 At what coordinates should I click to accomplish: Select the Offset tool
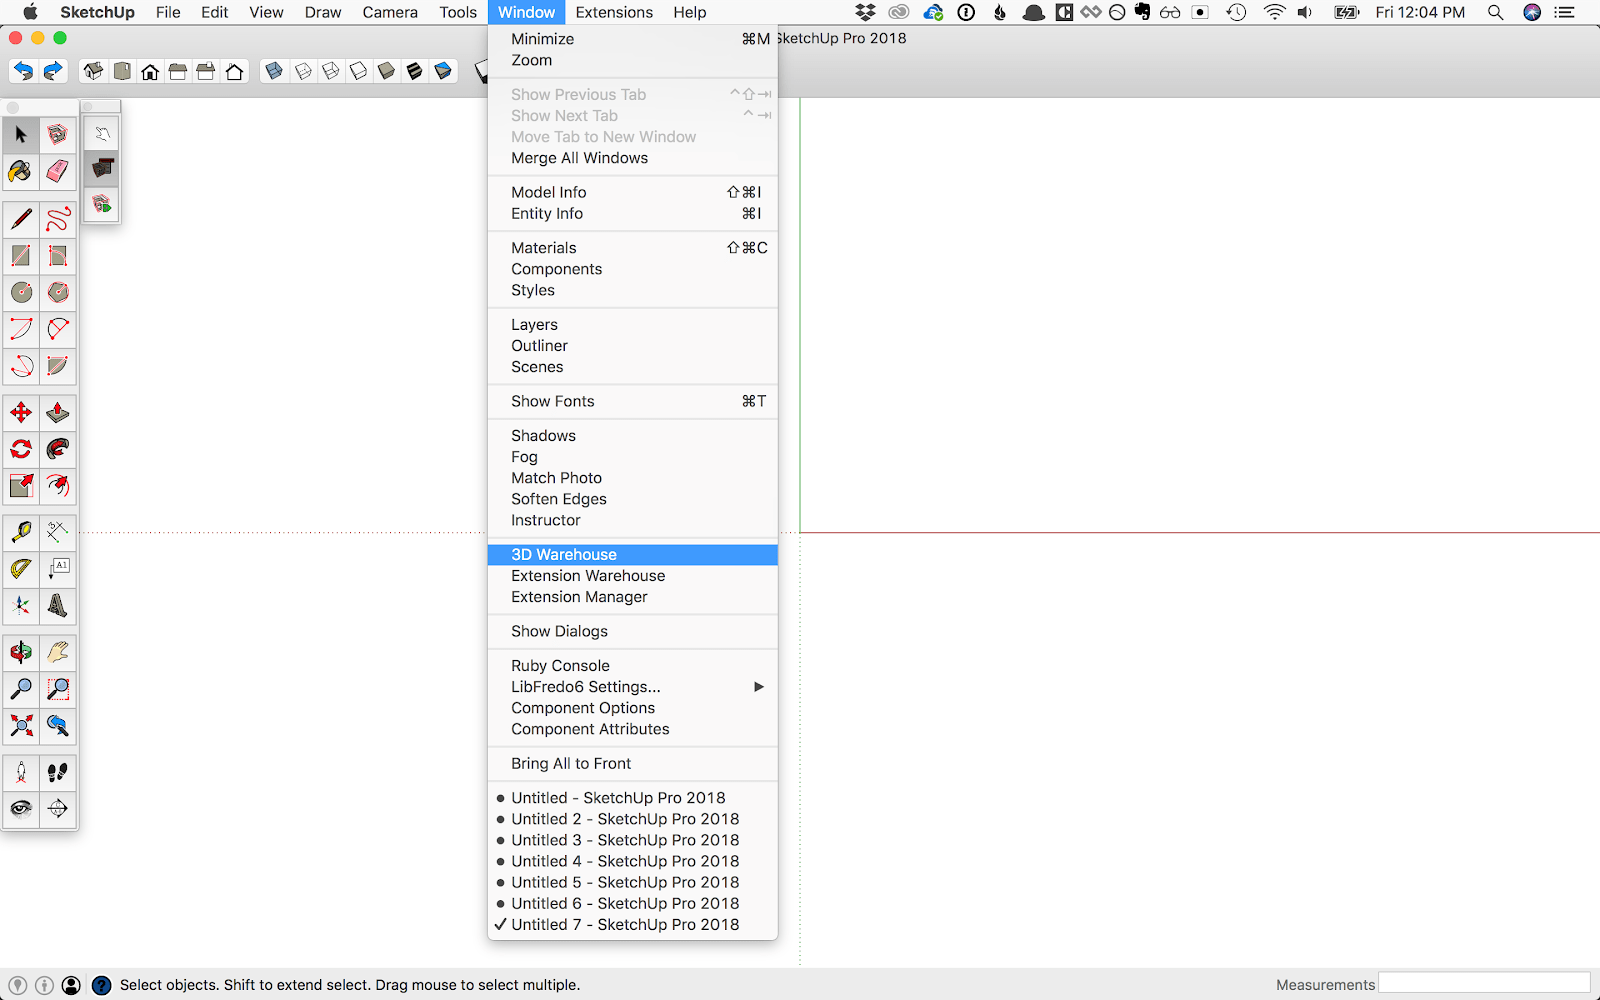pyautogui.click(x=58, y=486)
